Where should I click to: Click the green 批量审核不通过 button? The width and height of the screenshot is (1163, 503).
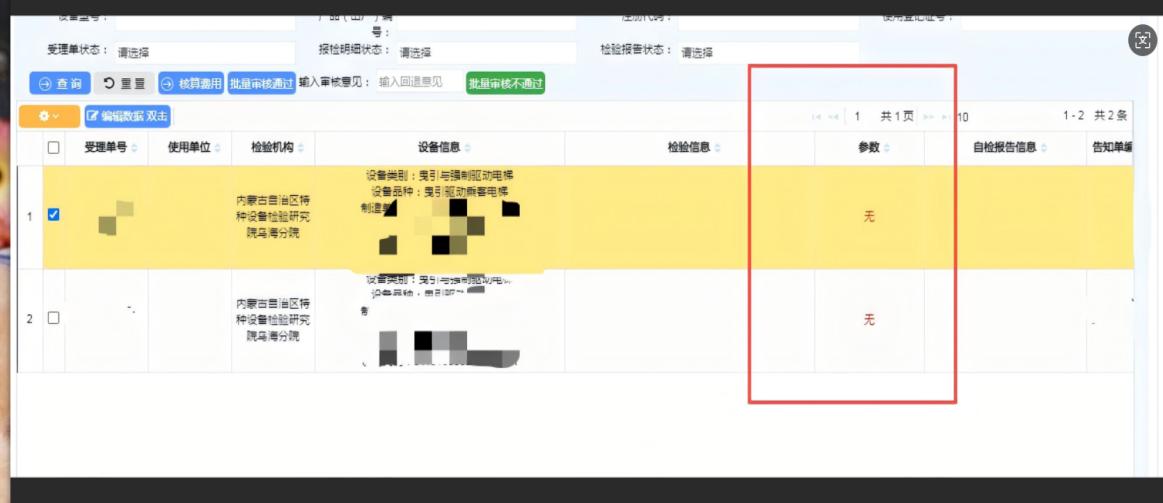click(x=505, y=84)
